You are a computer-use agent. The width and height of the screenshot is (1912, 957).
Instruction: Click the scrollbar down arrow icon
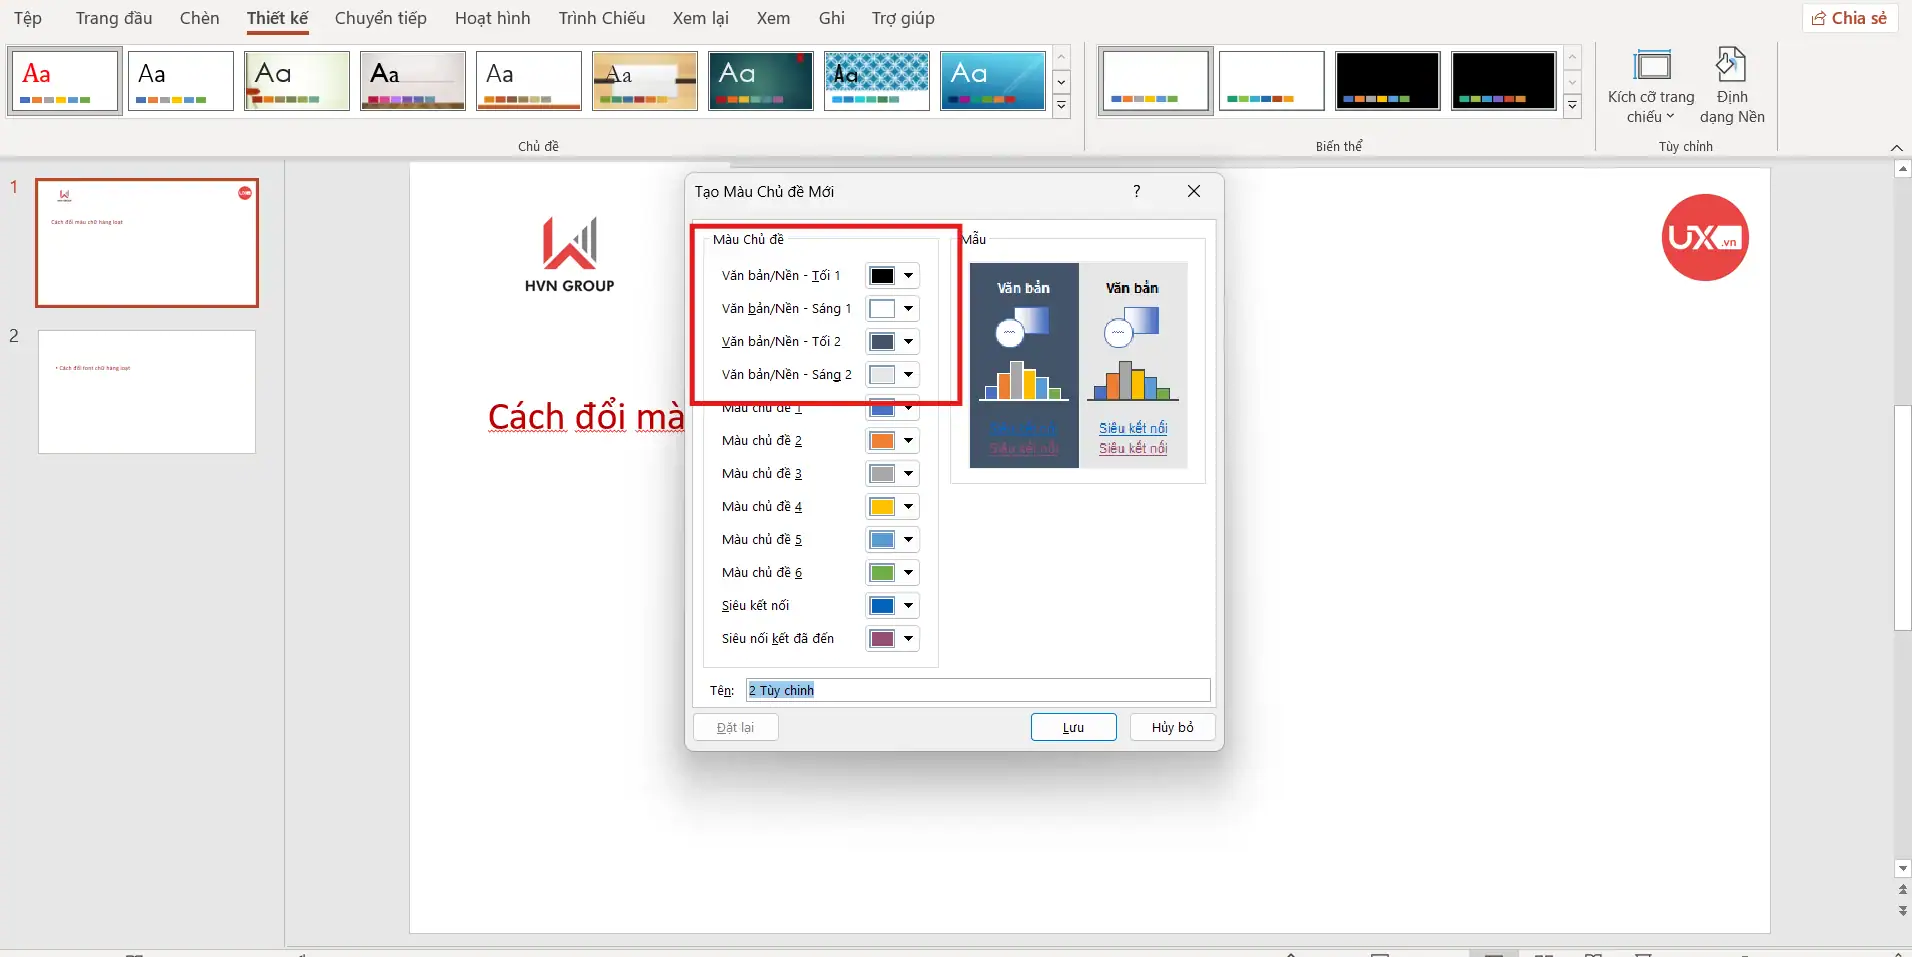click(1901, 868)
